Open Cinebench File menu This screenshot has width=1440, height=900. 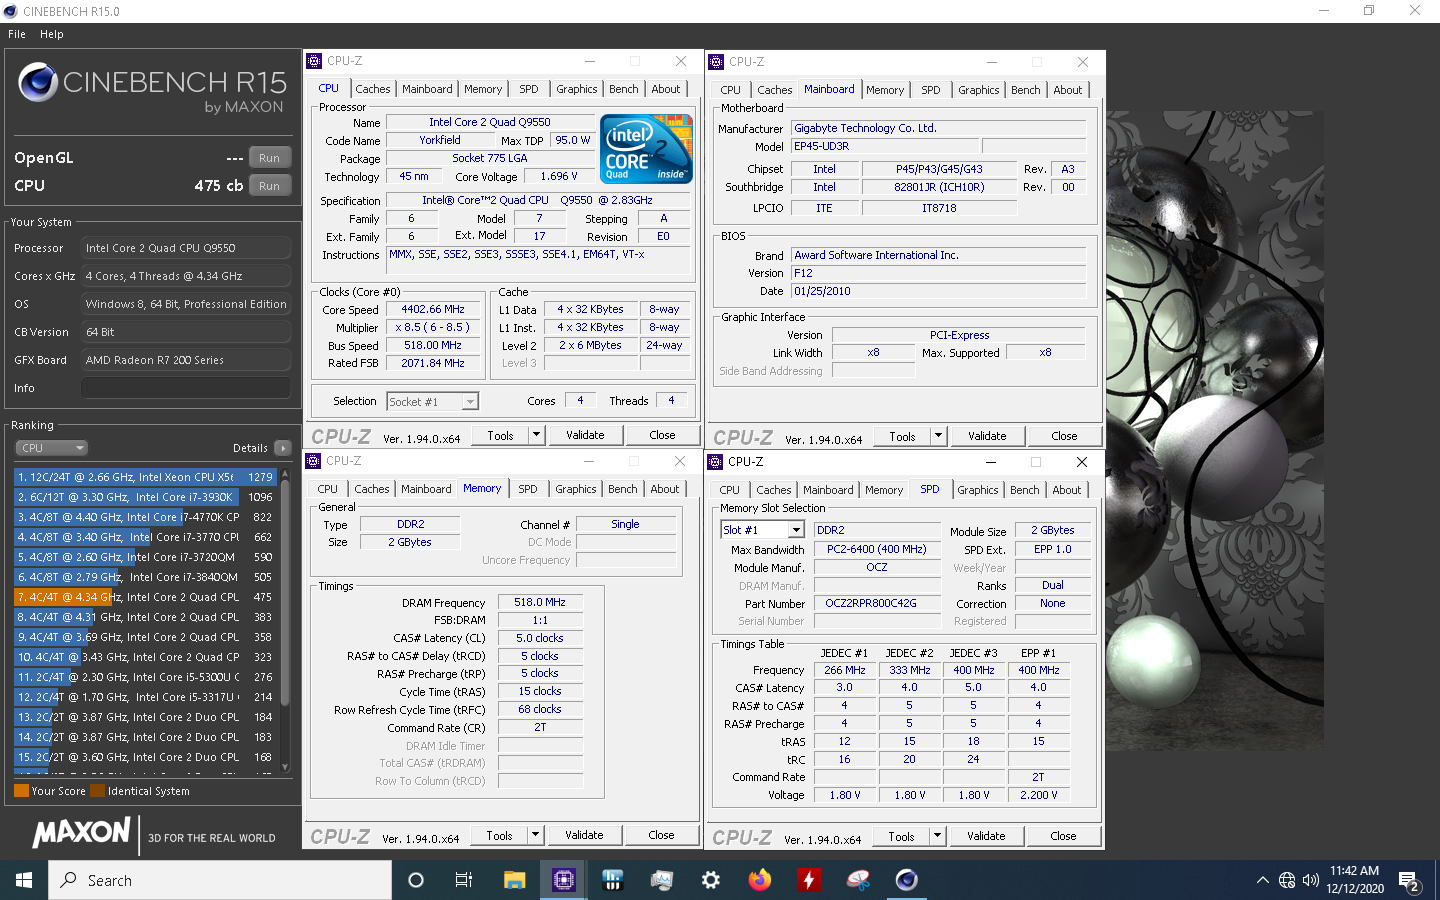tap(17, 34)
